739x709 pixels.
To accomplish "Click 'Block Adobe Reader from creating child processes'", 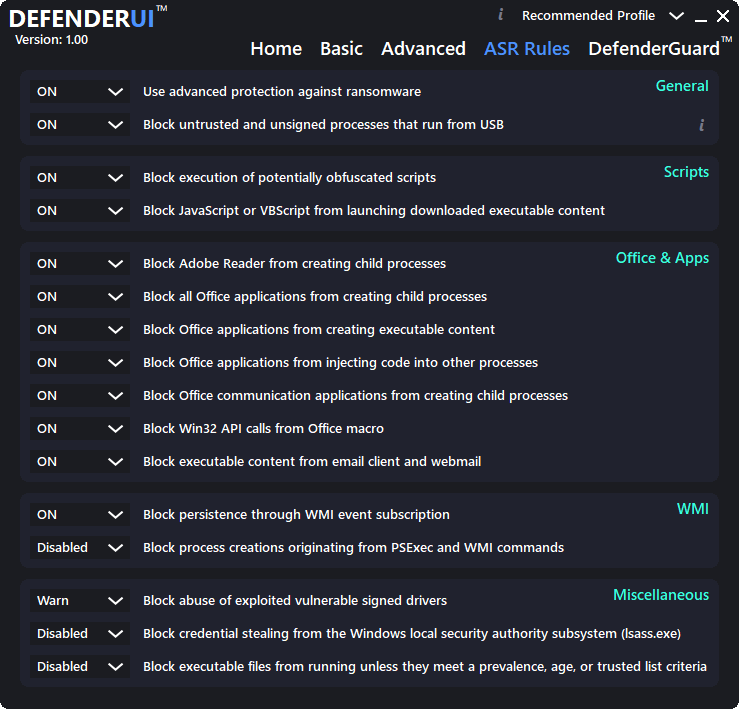I will [294, 264].
